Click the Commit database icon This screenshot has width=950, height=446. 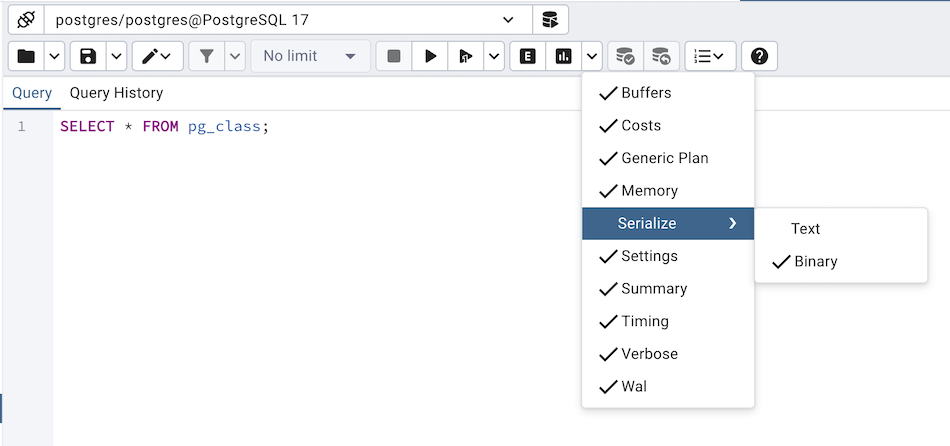coord(625,56)
